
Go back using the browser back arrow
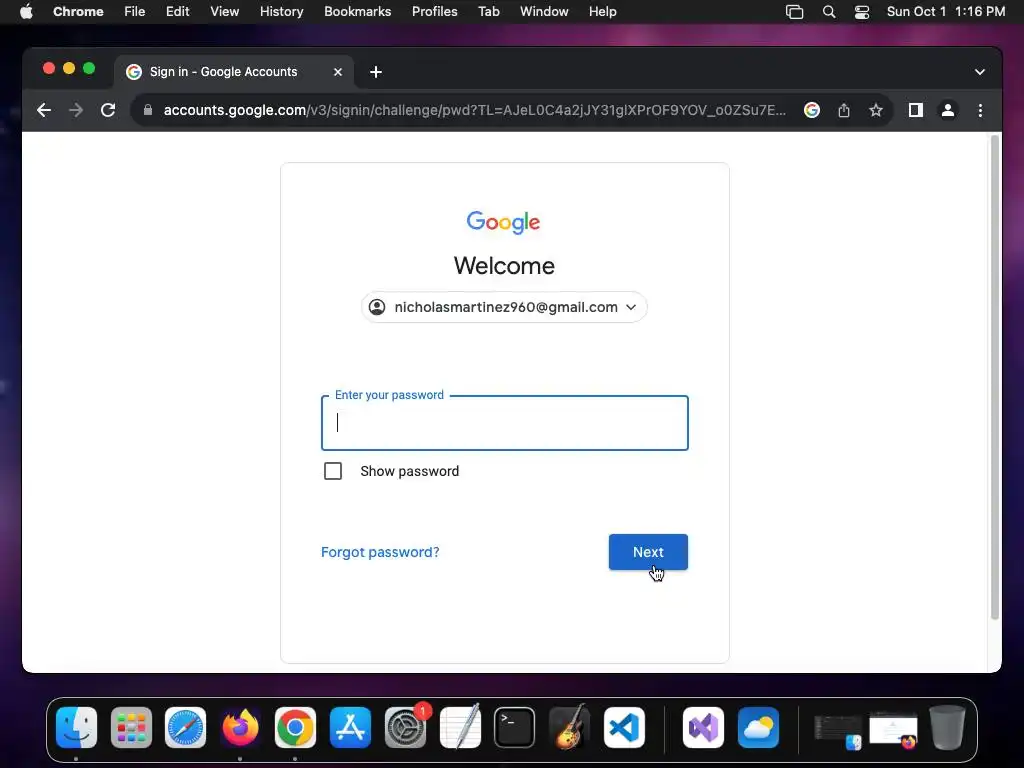click(44, 110)
